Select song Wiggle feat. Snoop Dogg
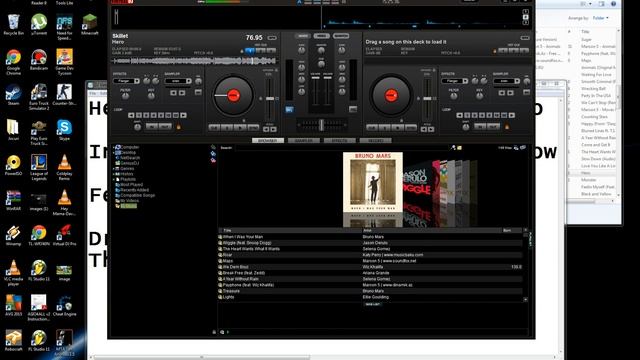640x360 pixels. point(371,243)
